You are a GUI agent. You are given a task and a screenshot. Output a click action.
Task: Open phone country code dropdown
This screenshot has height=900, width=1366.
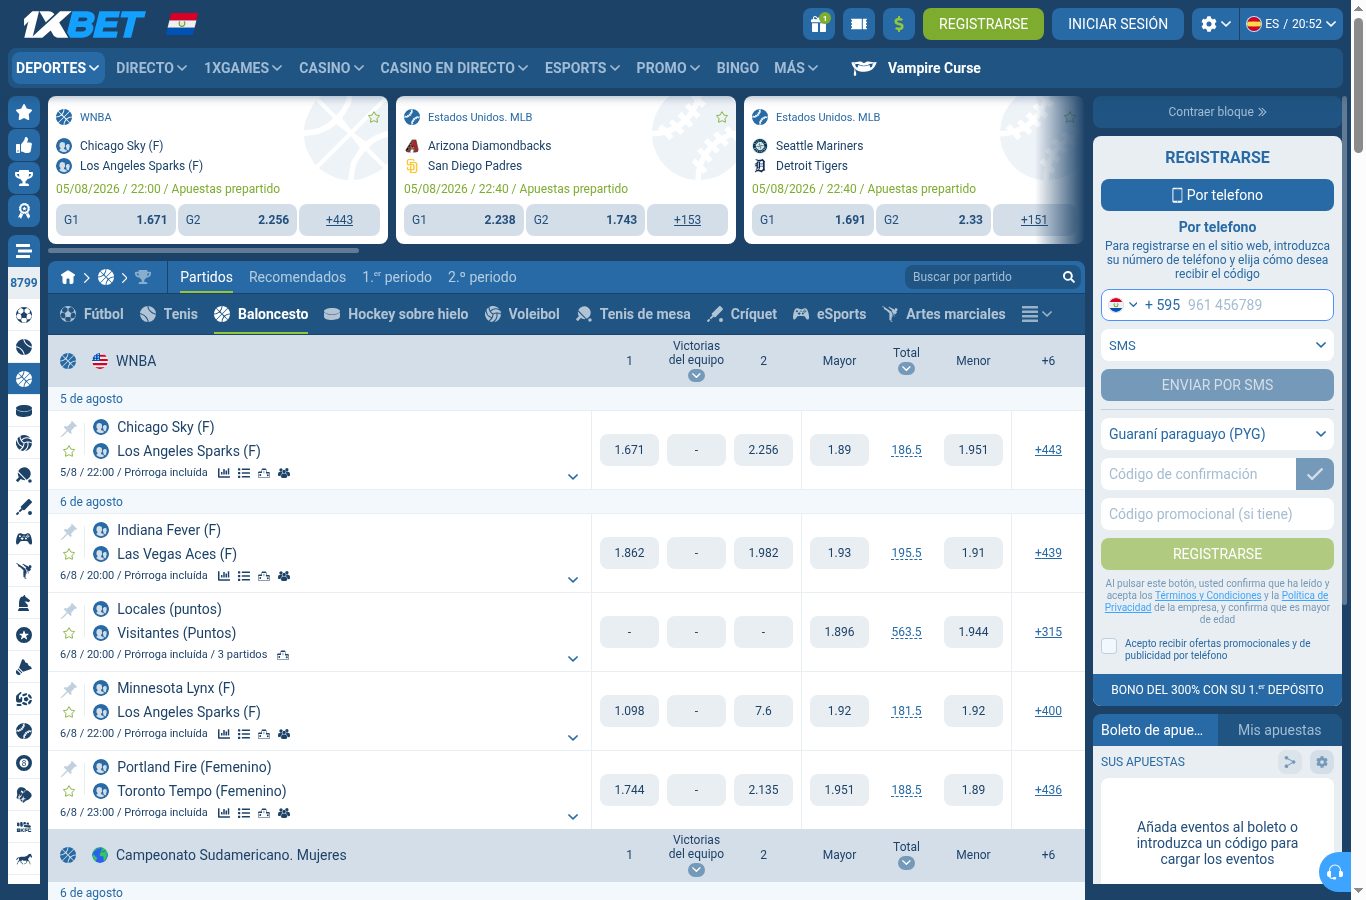[1123, 305]
